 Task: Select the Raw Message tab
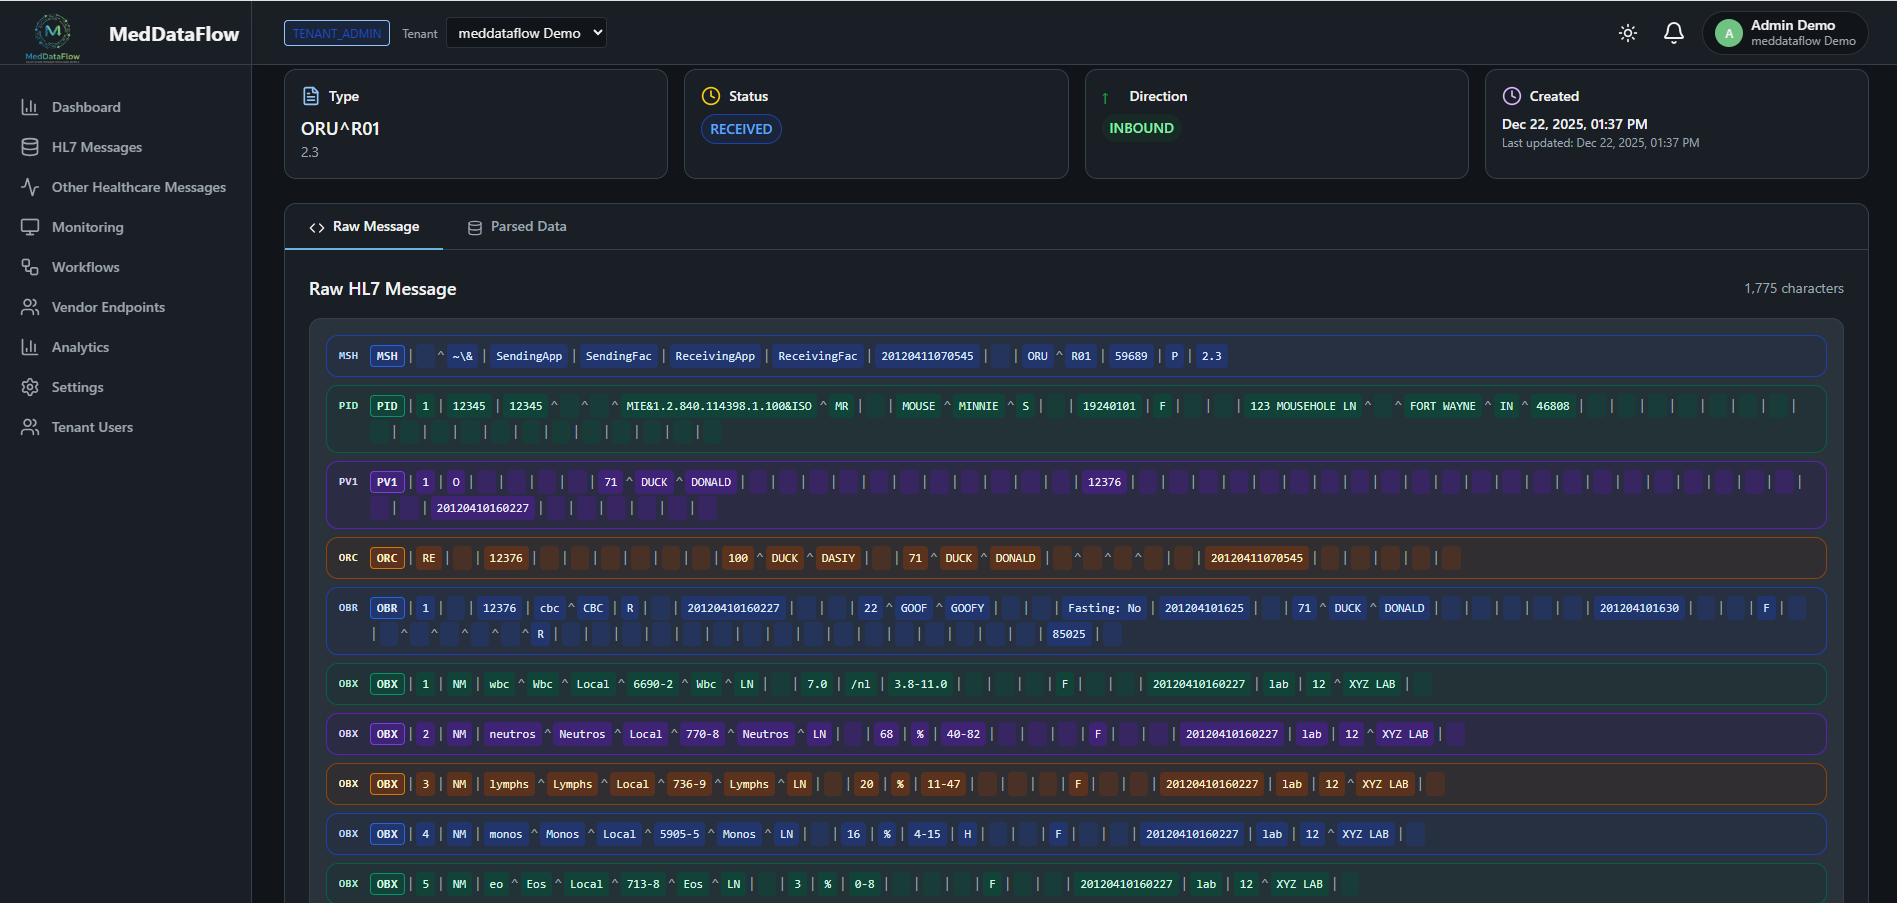[376, 226]
